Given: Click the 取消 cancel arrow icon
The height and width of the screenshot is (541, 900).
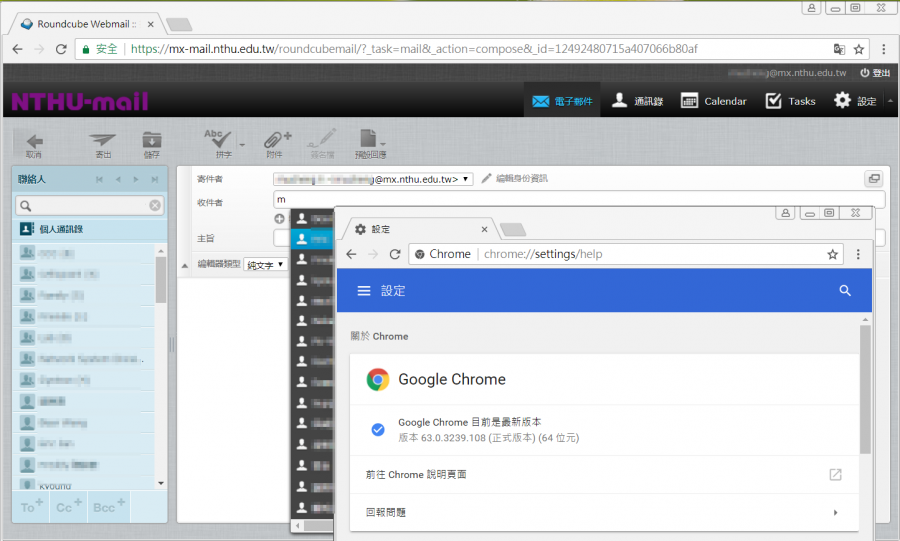Looking at the screenshot, I should coord(34,143).
